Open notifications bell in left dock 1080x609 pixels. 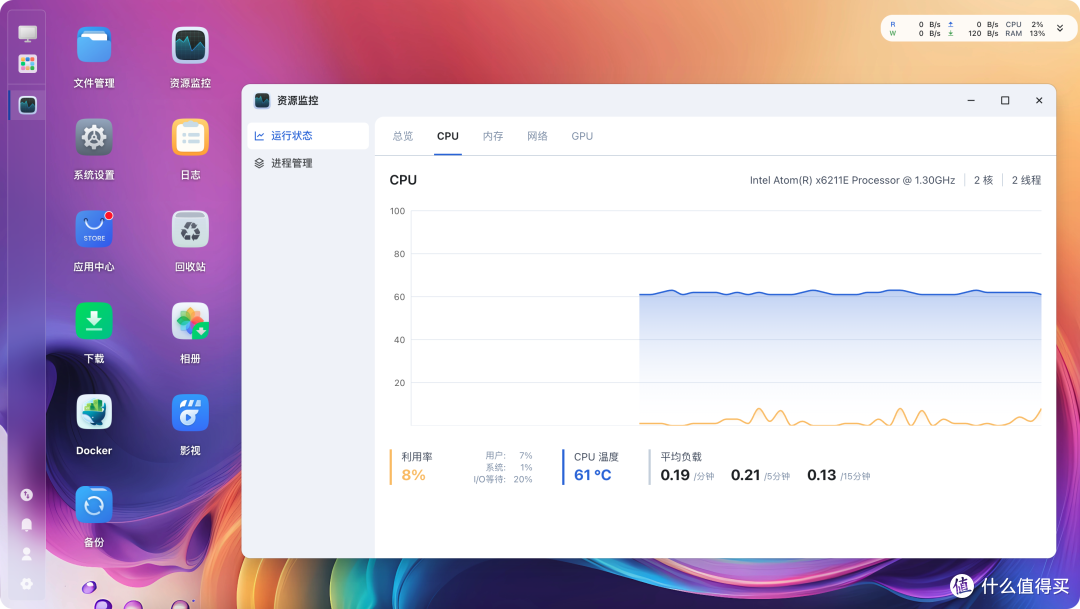point(27,525)
